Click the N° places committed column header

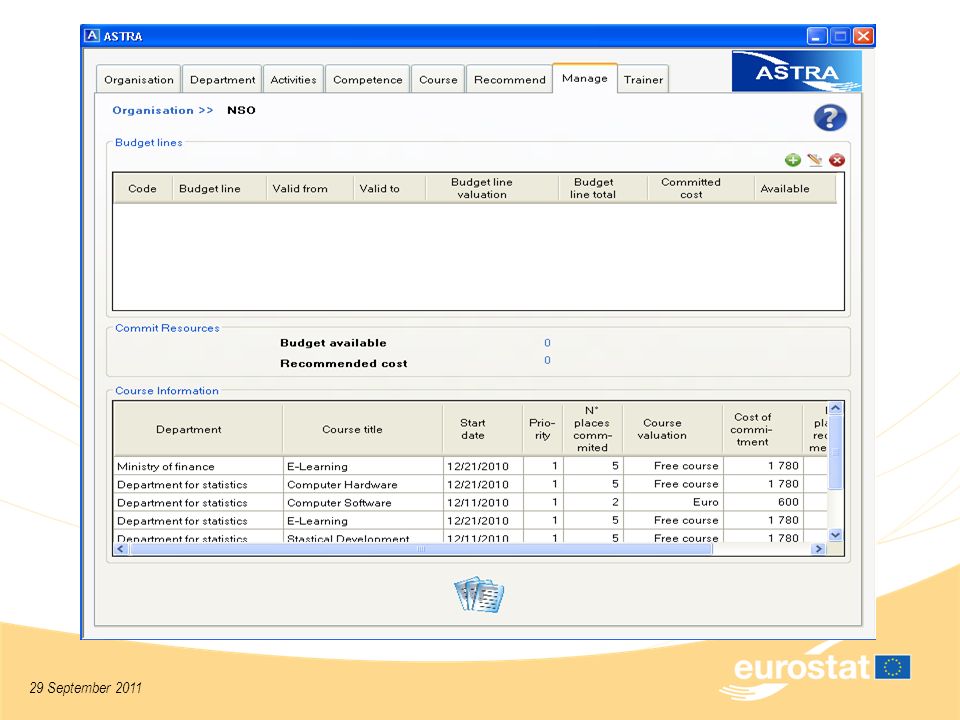pyautogui.click(x=592, y=429)
